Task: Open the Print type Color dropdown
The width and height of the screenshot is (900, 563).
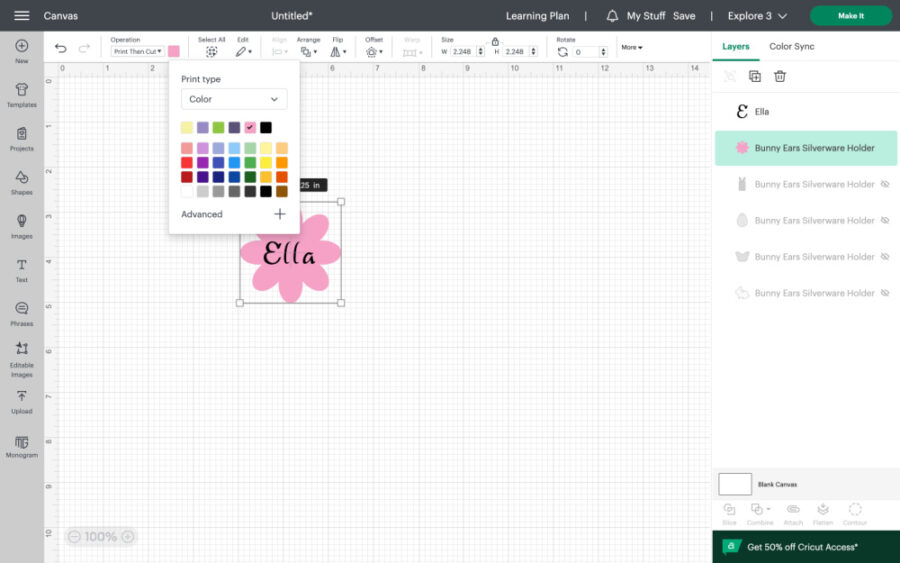Action: pos(234,99)
